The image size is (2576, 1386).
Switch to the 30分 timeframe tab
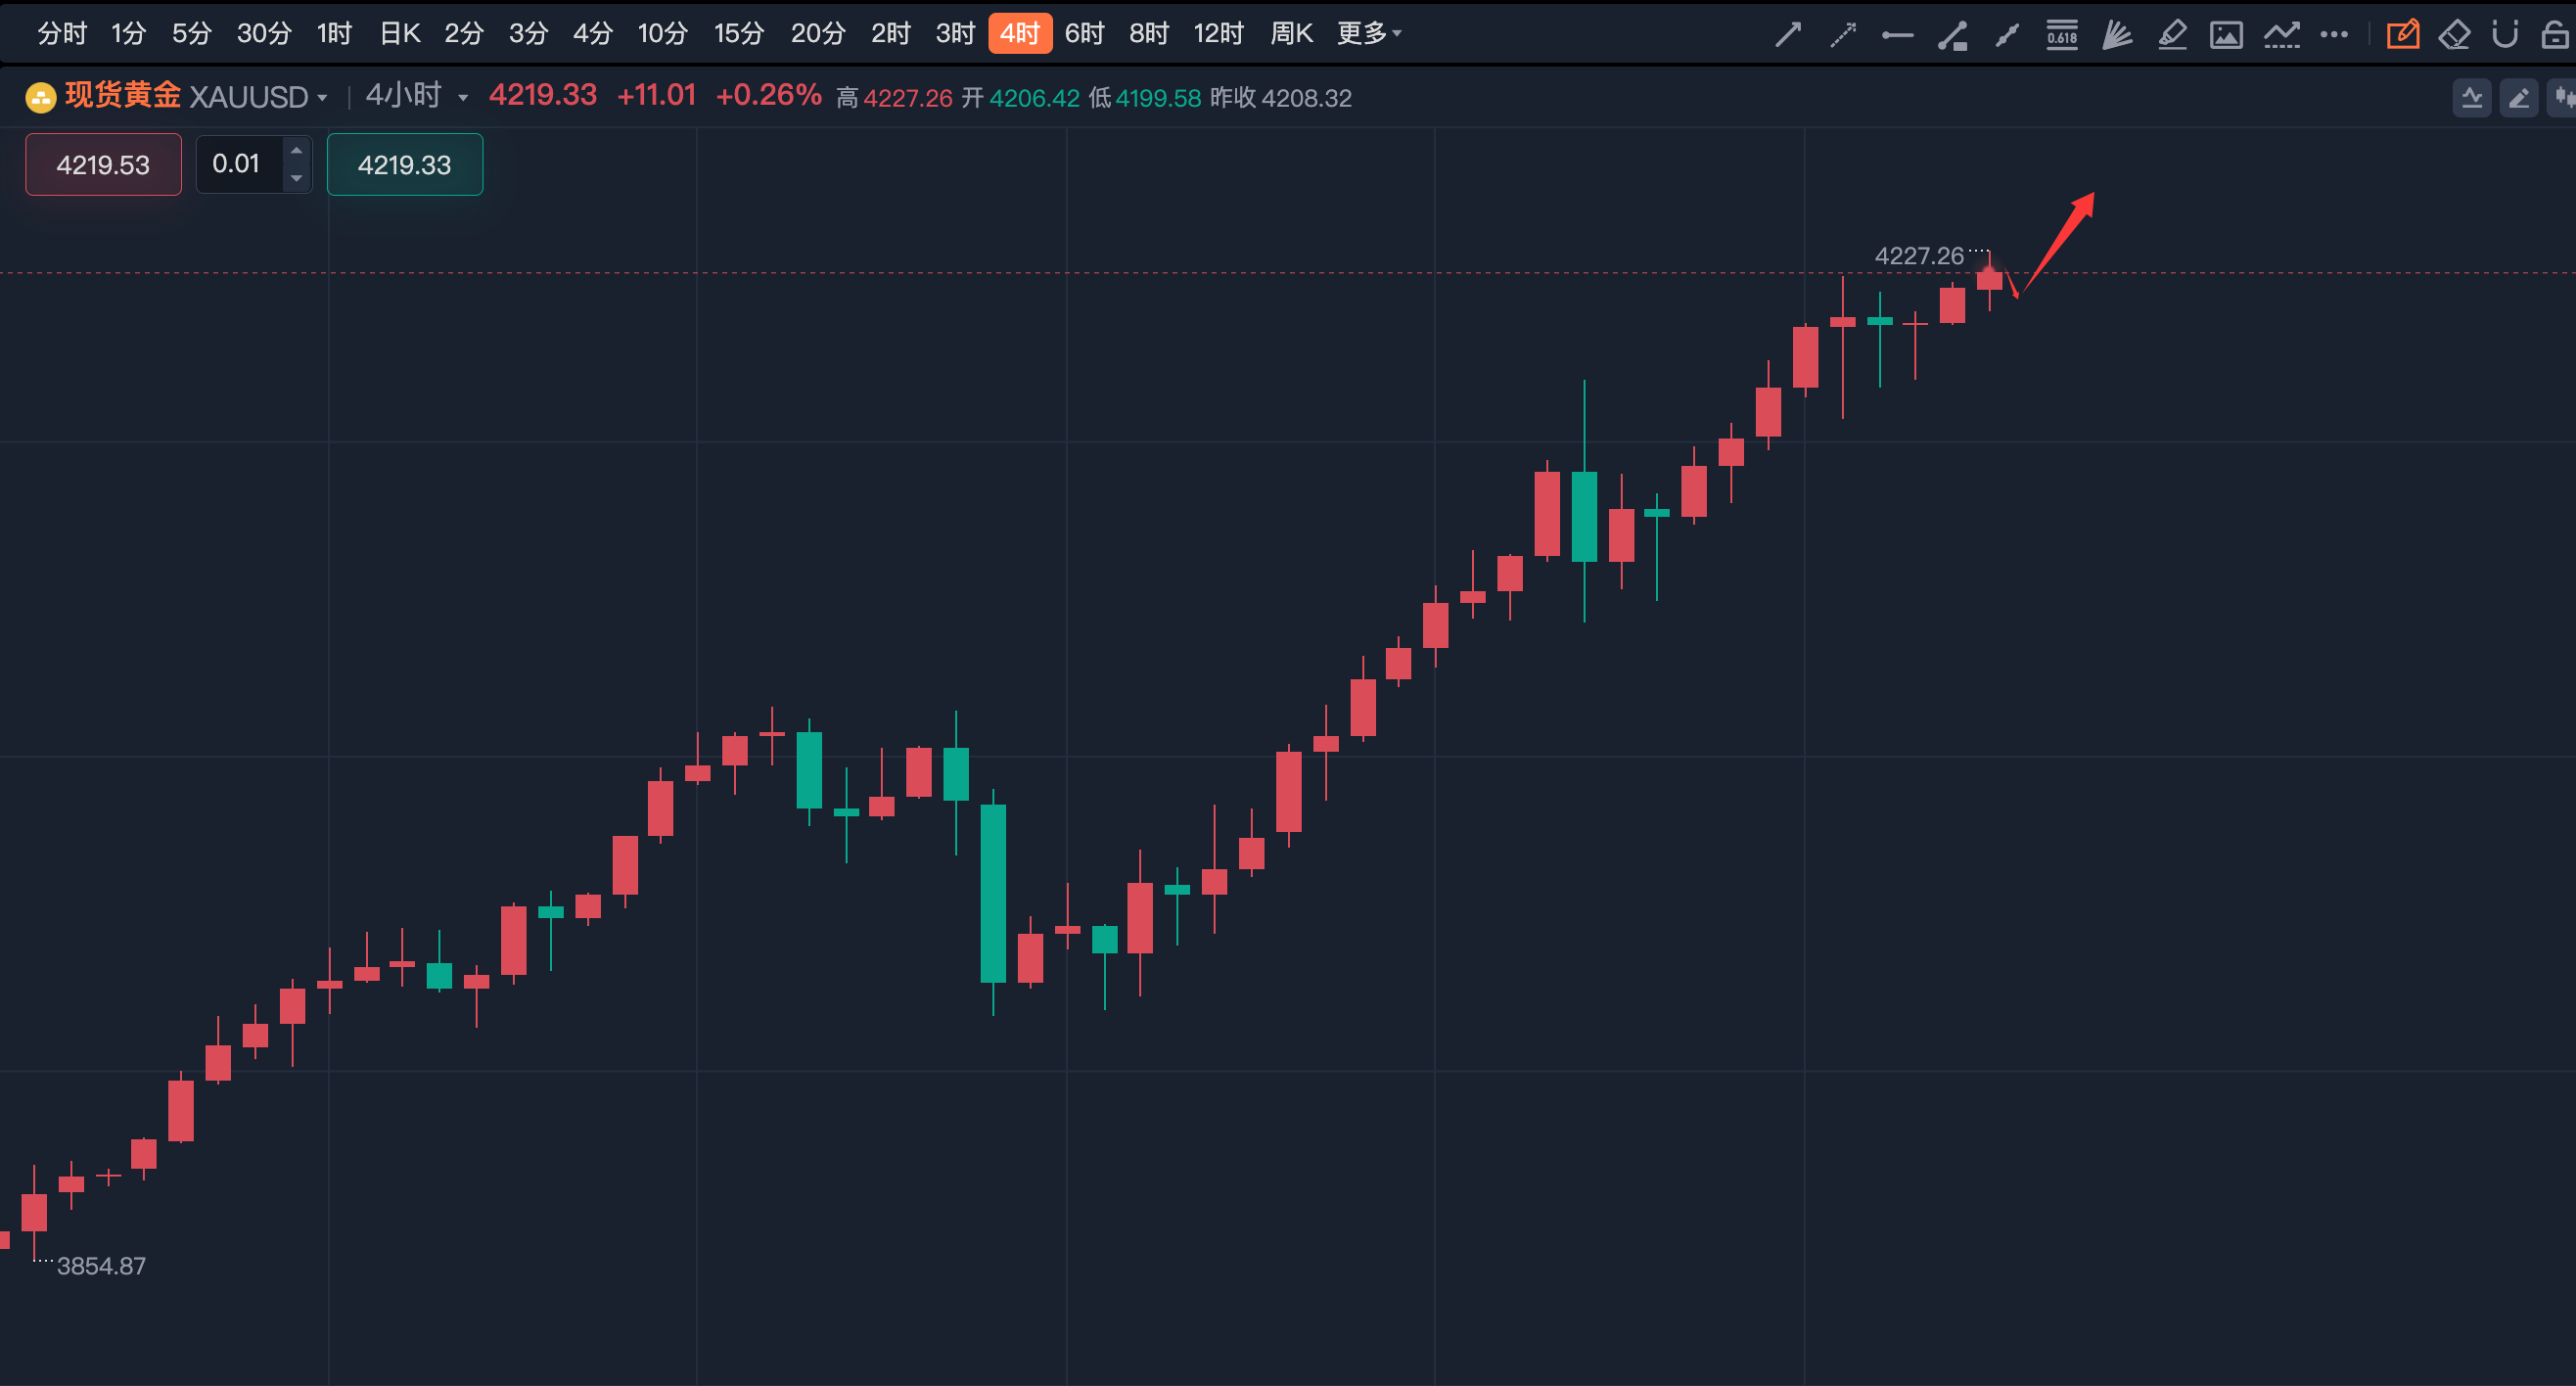(x=264, y=33)
